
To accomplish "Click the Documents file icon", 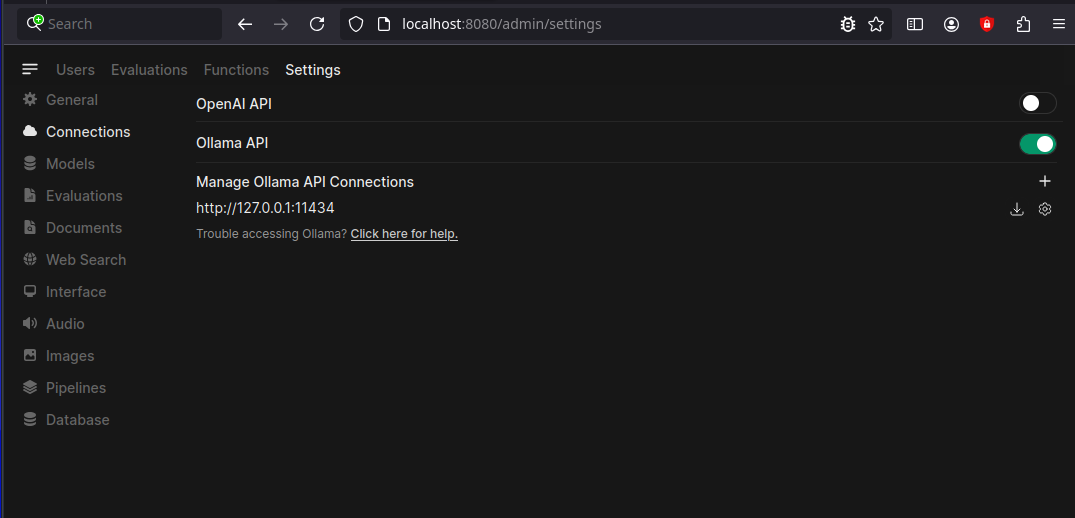I will 29,227.
